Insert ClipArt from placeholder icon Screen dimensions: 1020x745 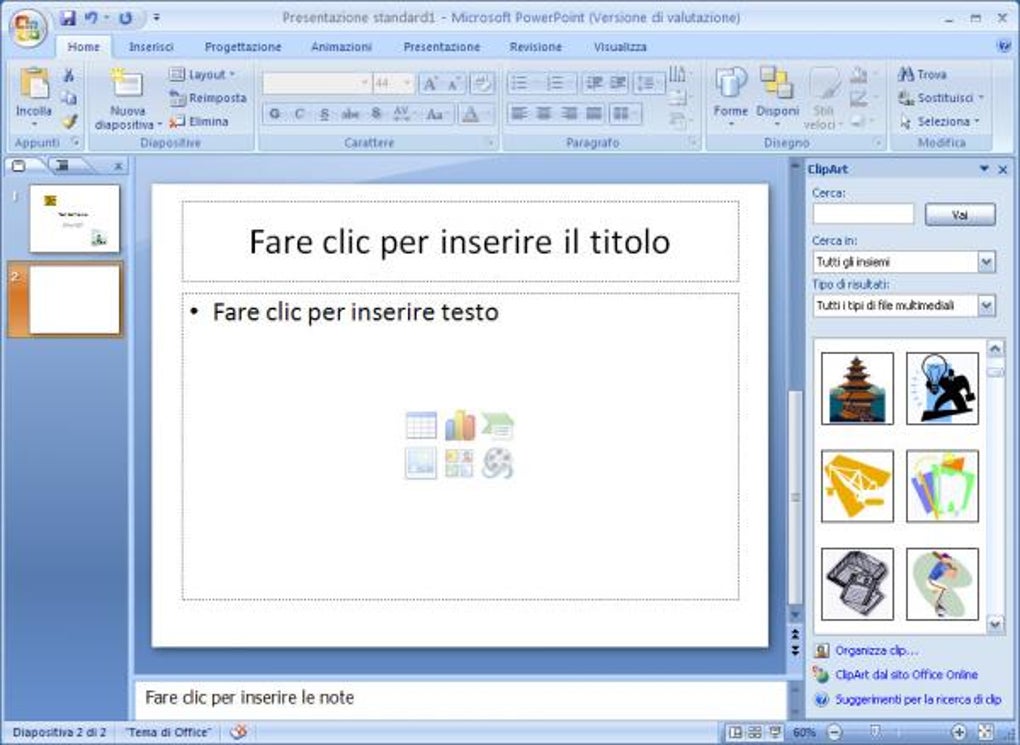[460, 463]
